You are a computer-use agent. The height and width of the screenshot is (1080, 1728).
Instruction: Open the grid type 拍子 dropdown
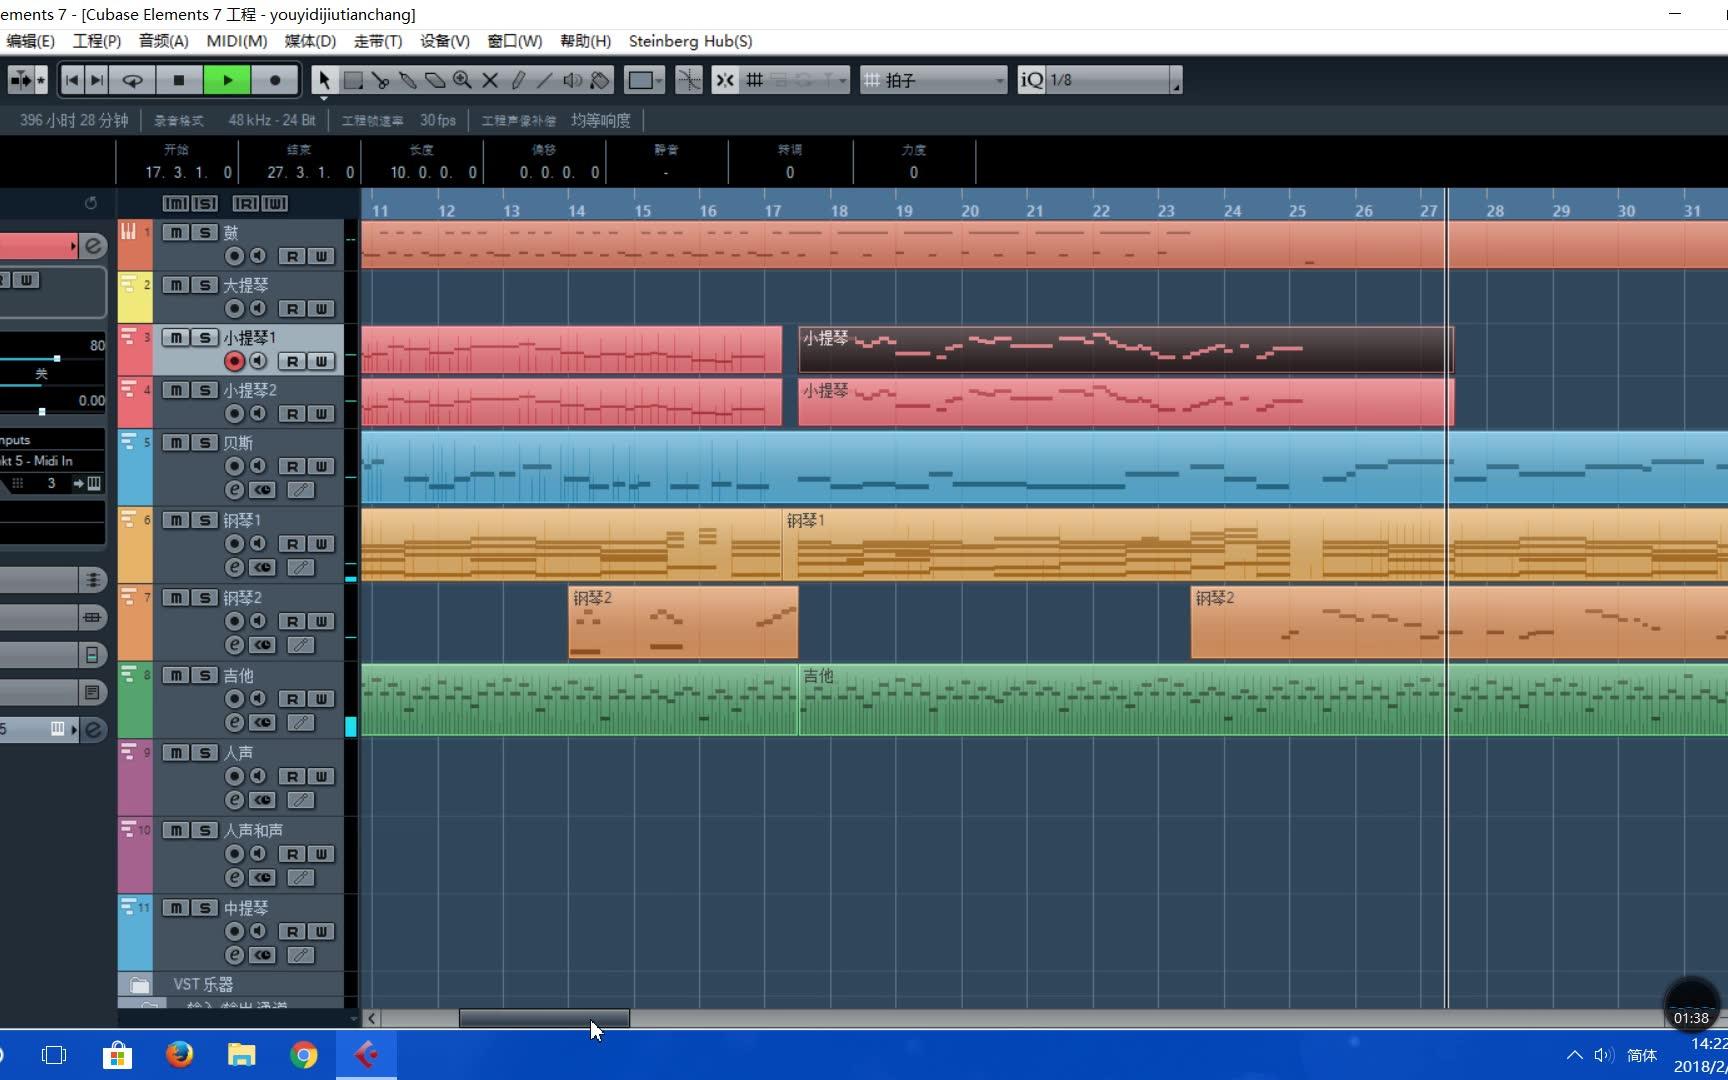pyautogui.click(x=934, y=80)
